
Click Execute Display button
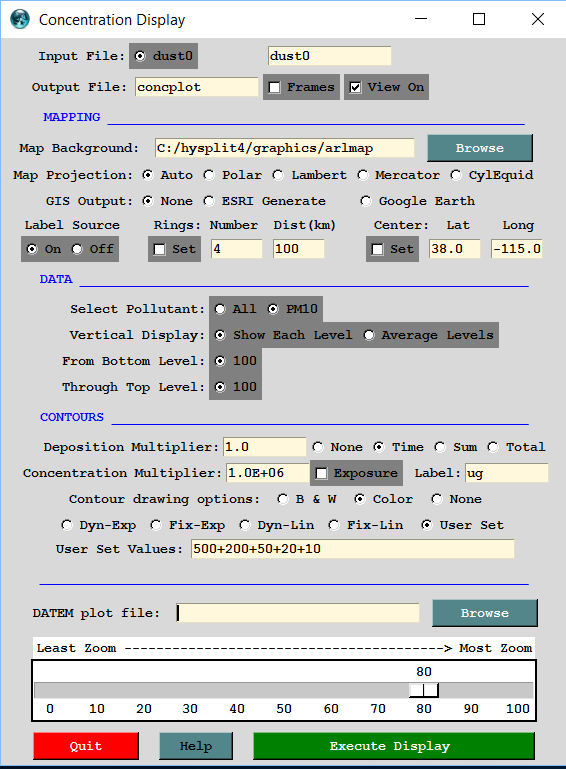(394, 746)
